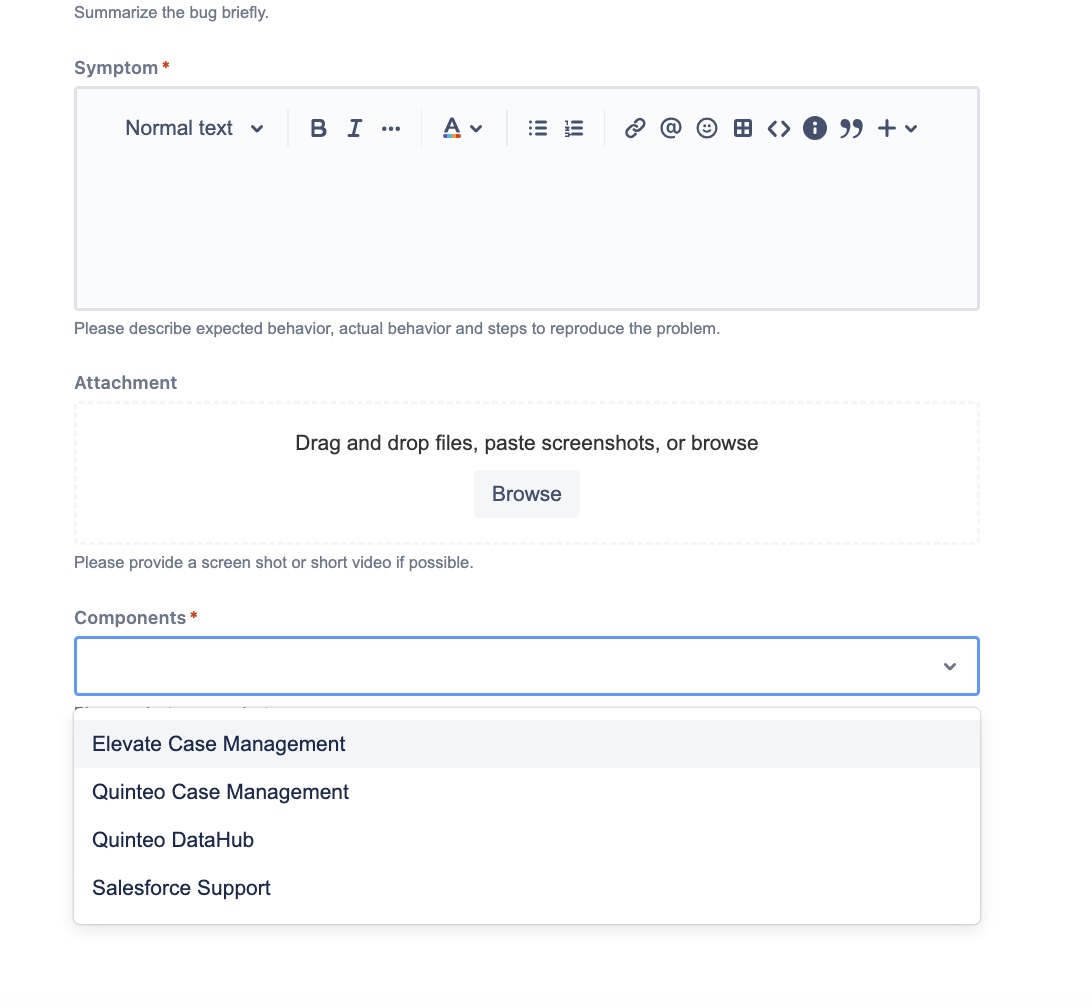Choose Quinteo DataHub component

pyautogui.click(x=526, y=840)
